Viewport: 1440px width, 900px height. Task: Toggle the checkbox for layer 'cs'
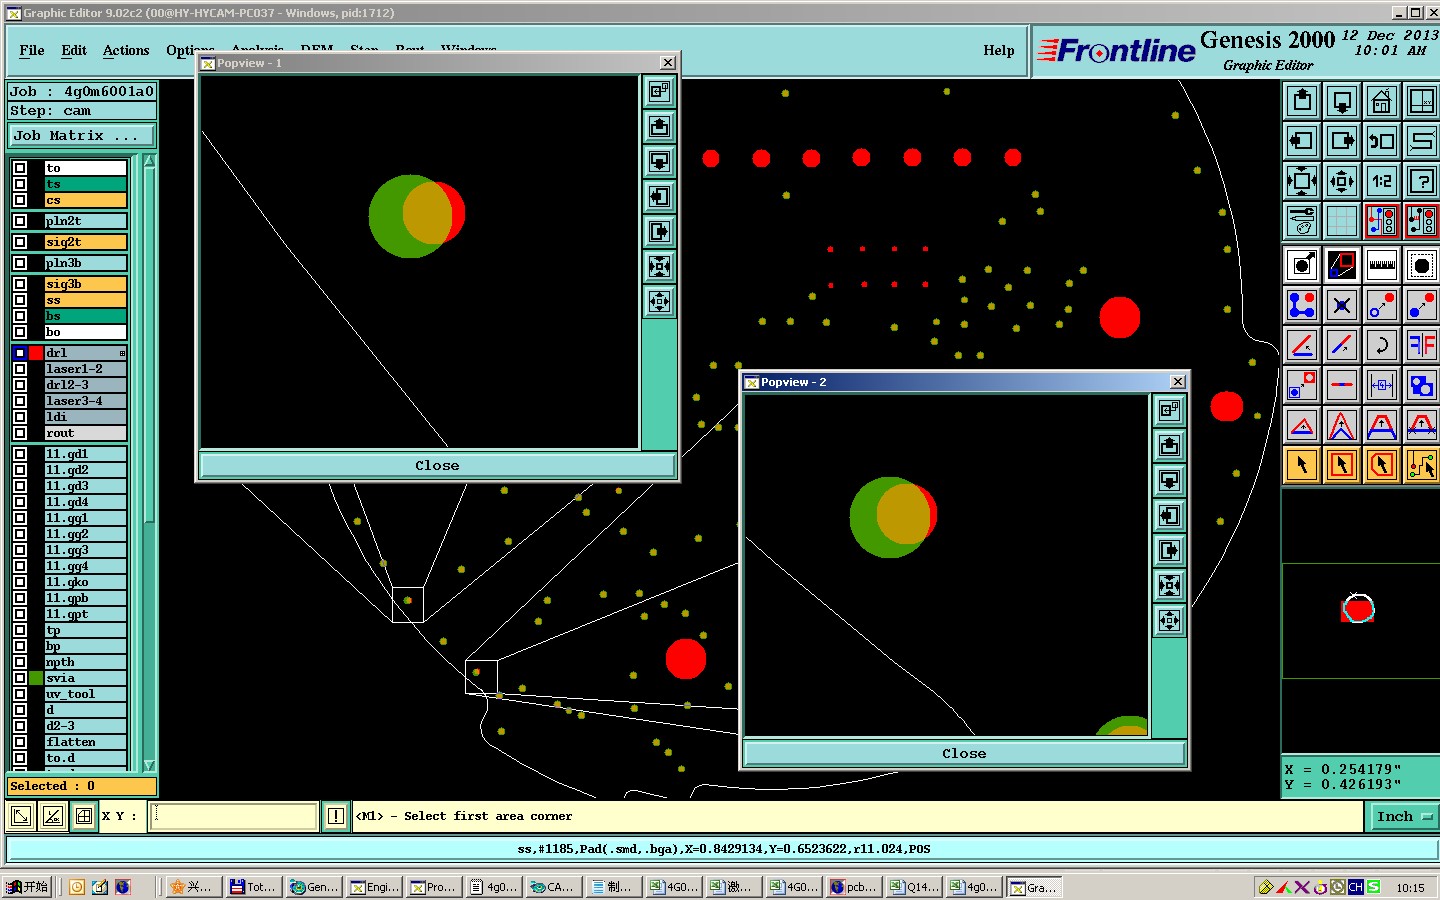pos(20,200)
